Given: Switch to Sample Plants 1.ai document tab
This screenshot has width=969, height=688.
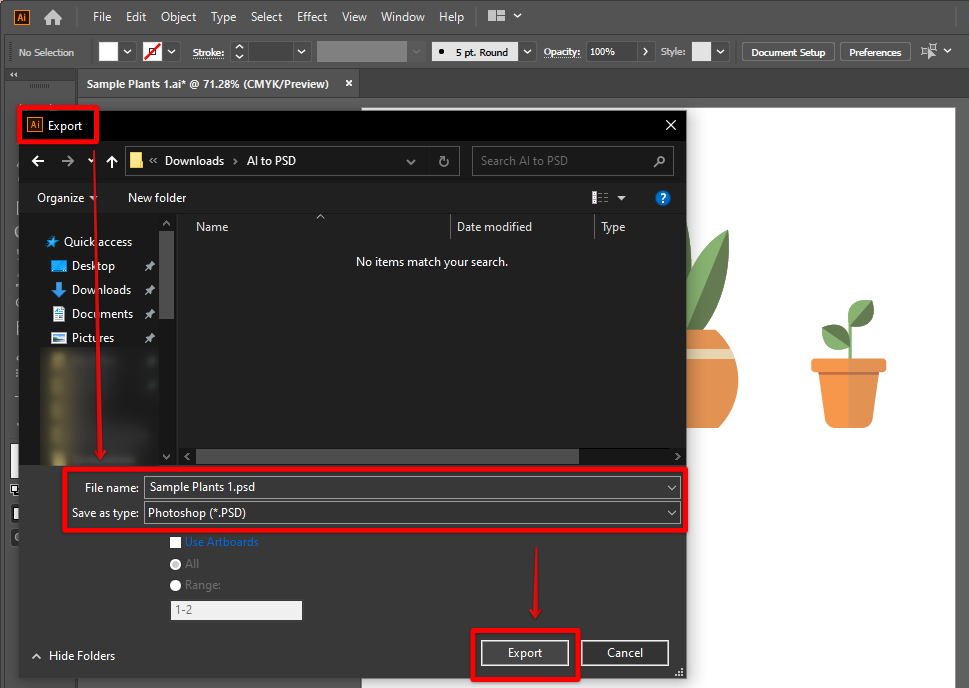Looking at the screenshot, I should [x=207, y=84].
